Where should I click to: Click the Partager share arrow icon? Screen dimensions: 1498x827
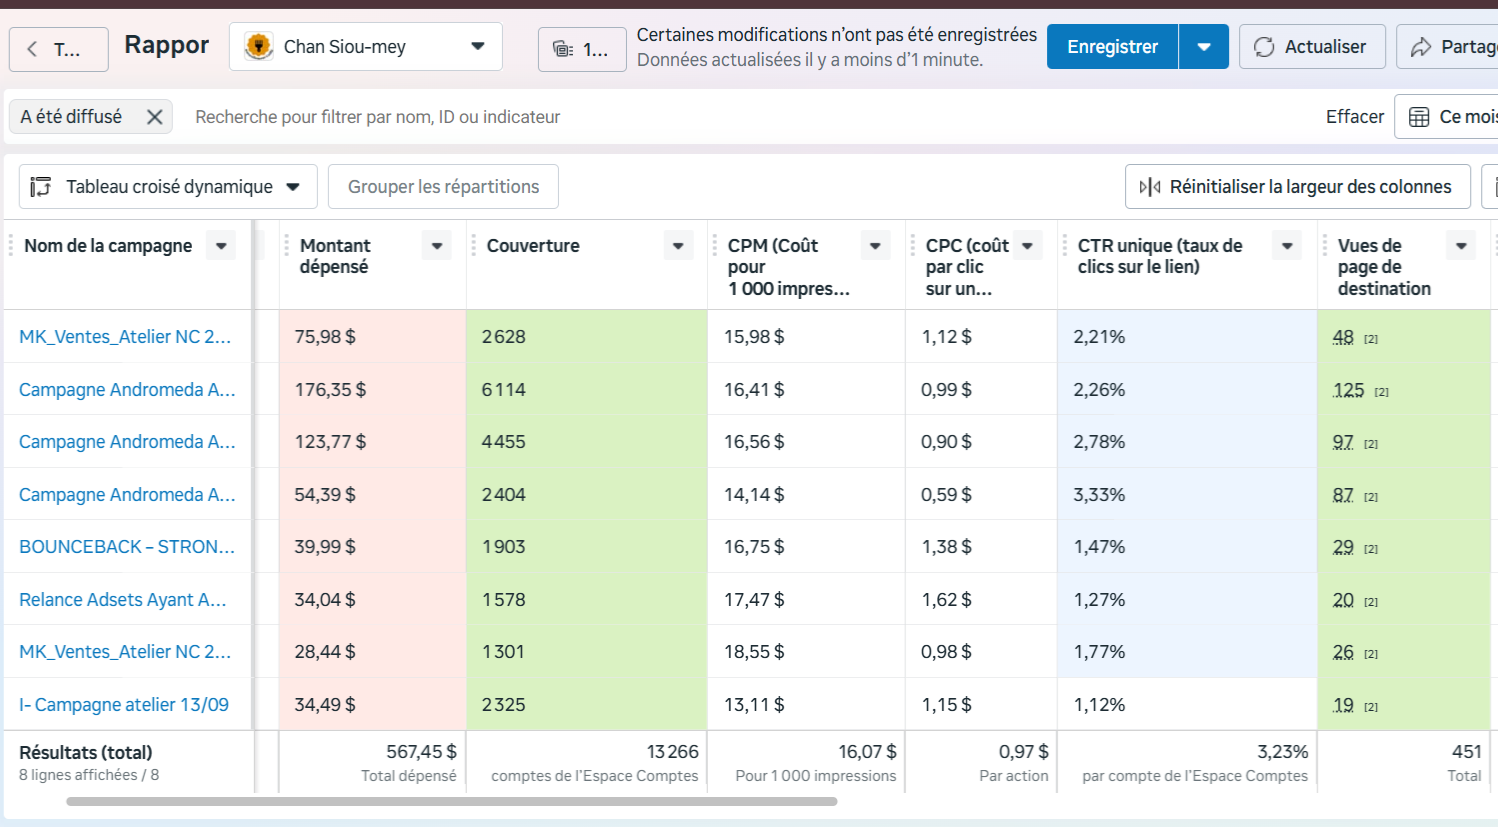point(1421,47)
